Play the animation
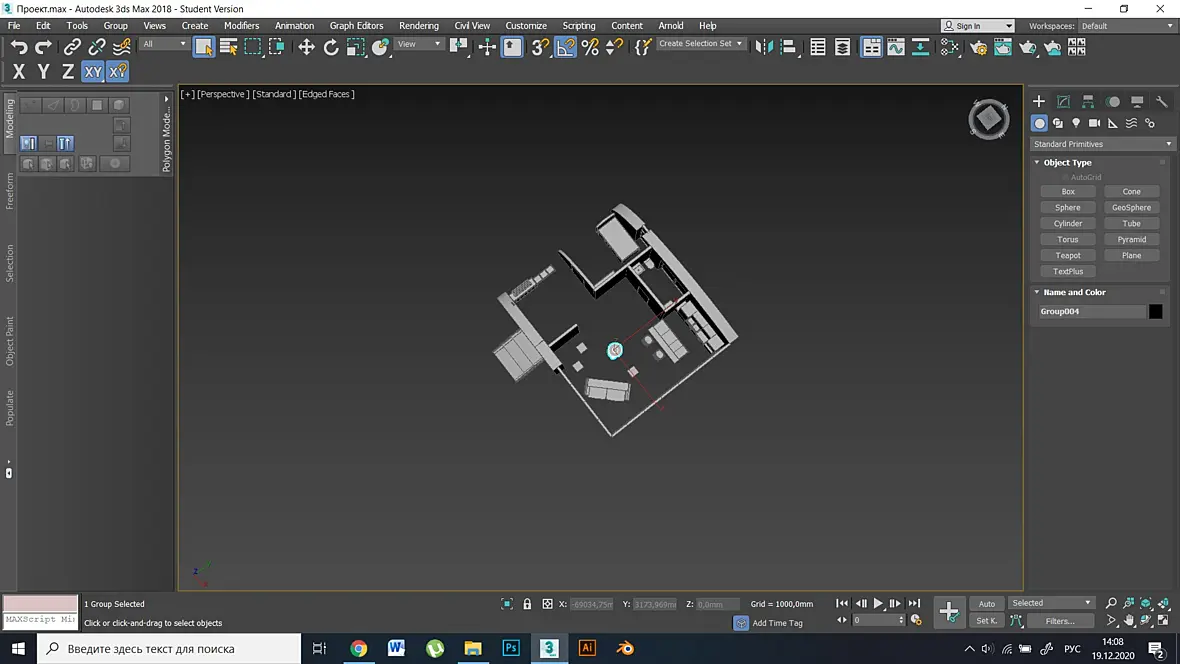Image resolution: width=1180 pixels, height=664 pixels. (x=877, y=603)
